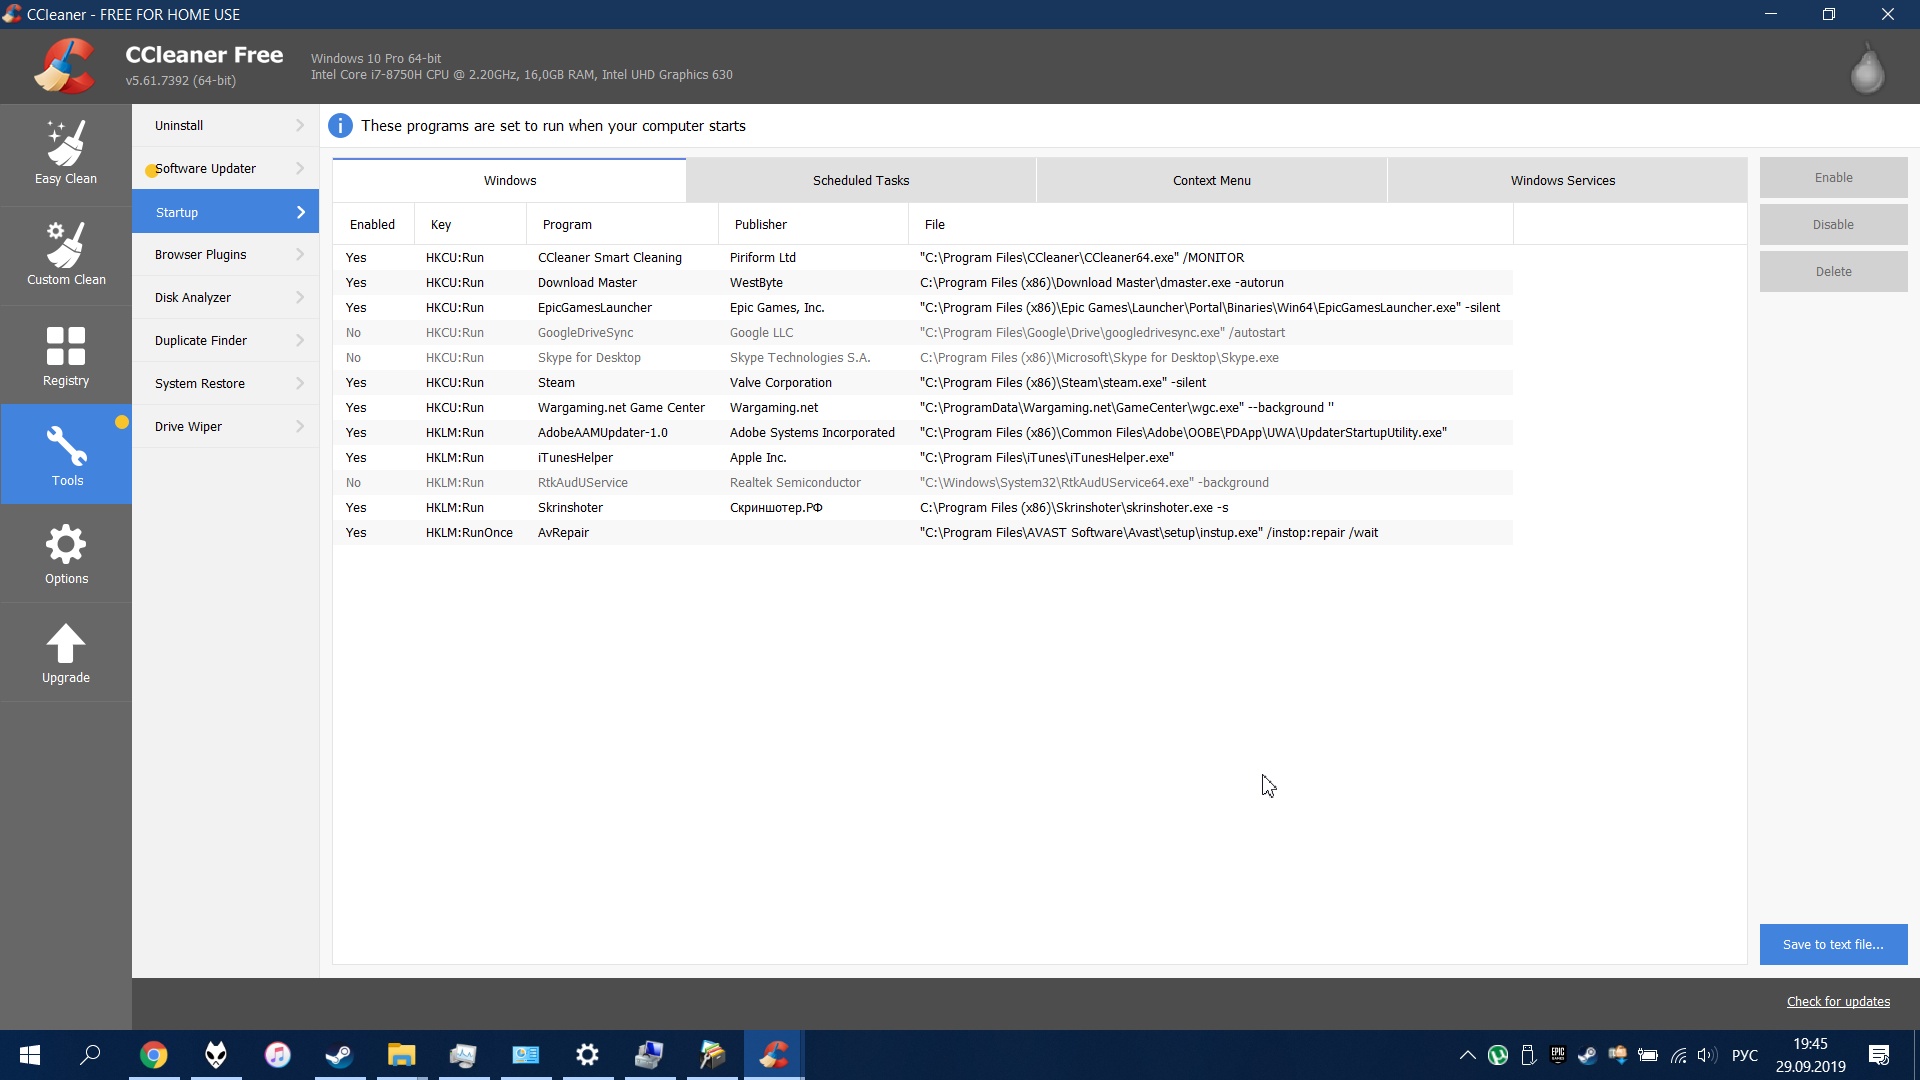
Task: Select the Tools wrench icon
Action: pos(66,446)
